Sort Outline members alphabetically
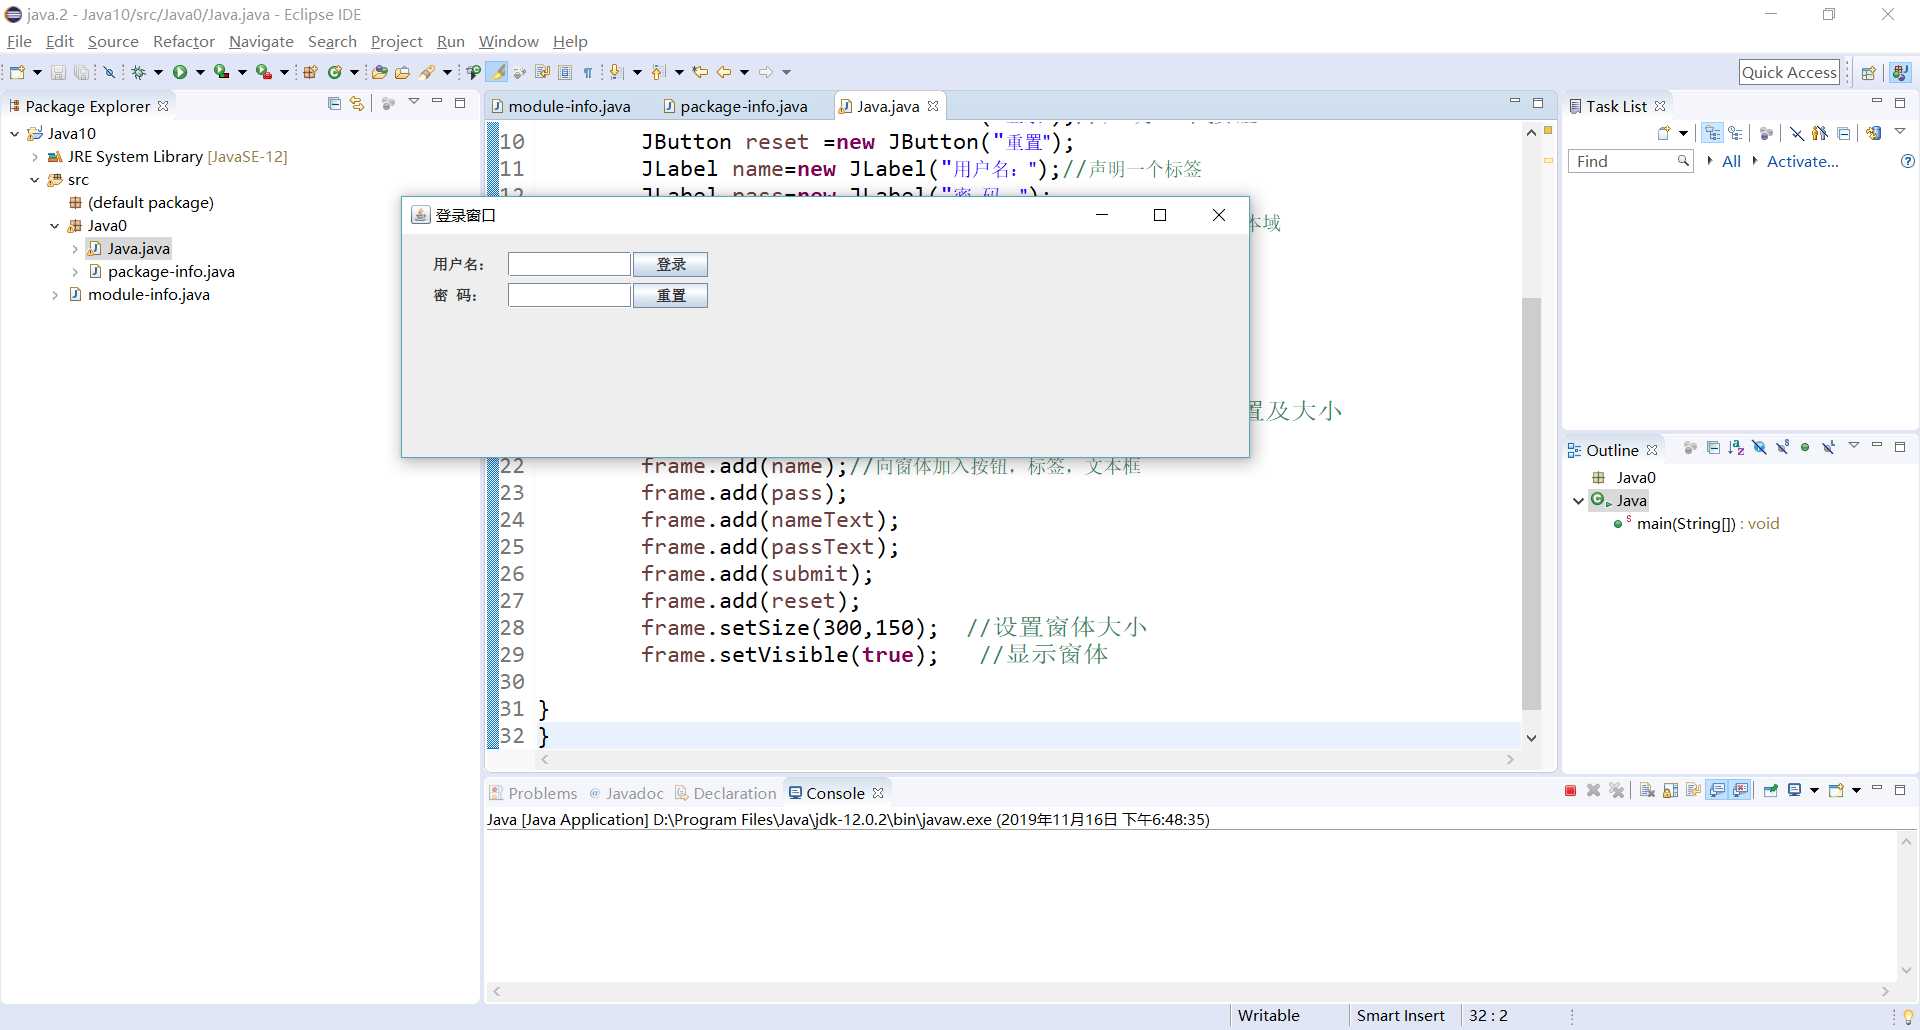This screenshot has height=1030, width=1920. click(1736, 448)
